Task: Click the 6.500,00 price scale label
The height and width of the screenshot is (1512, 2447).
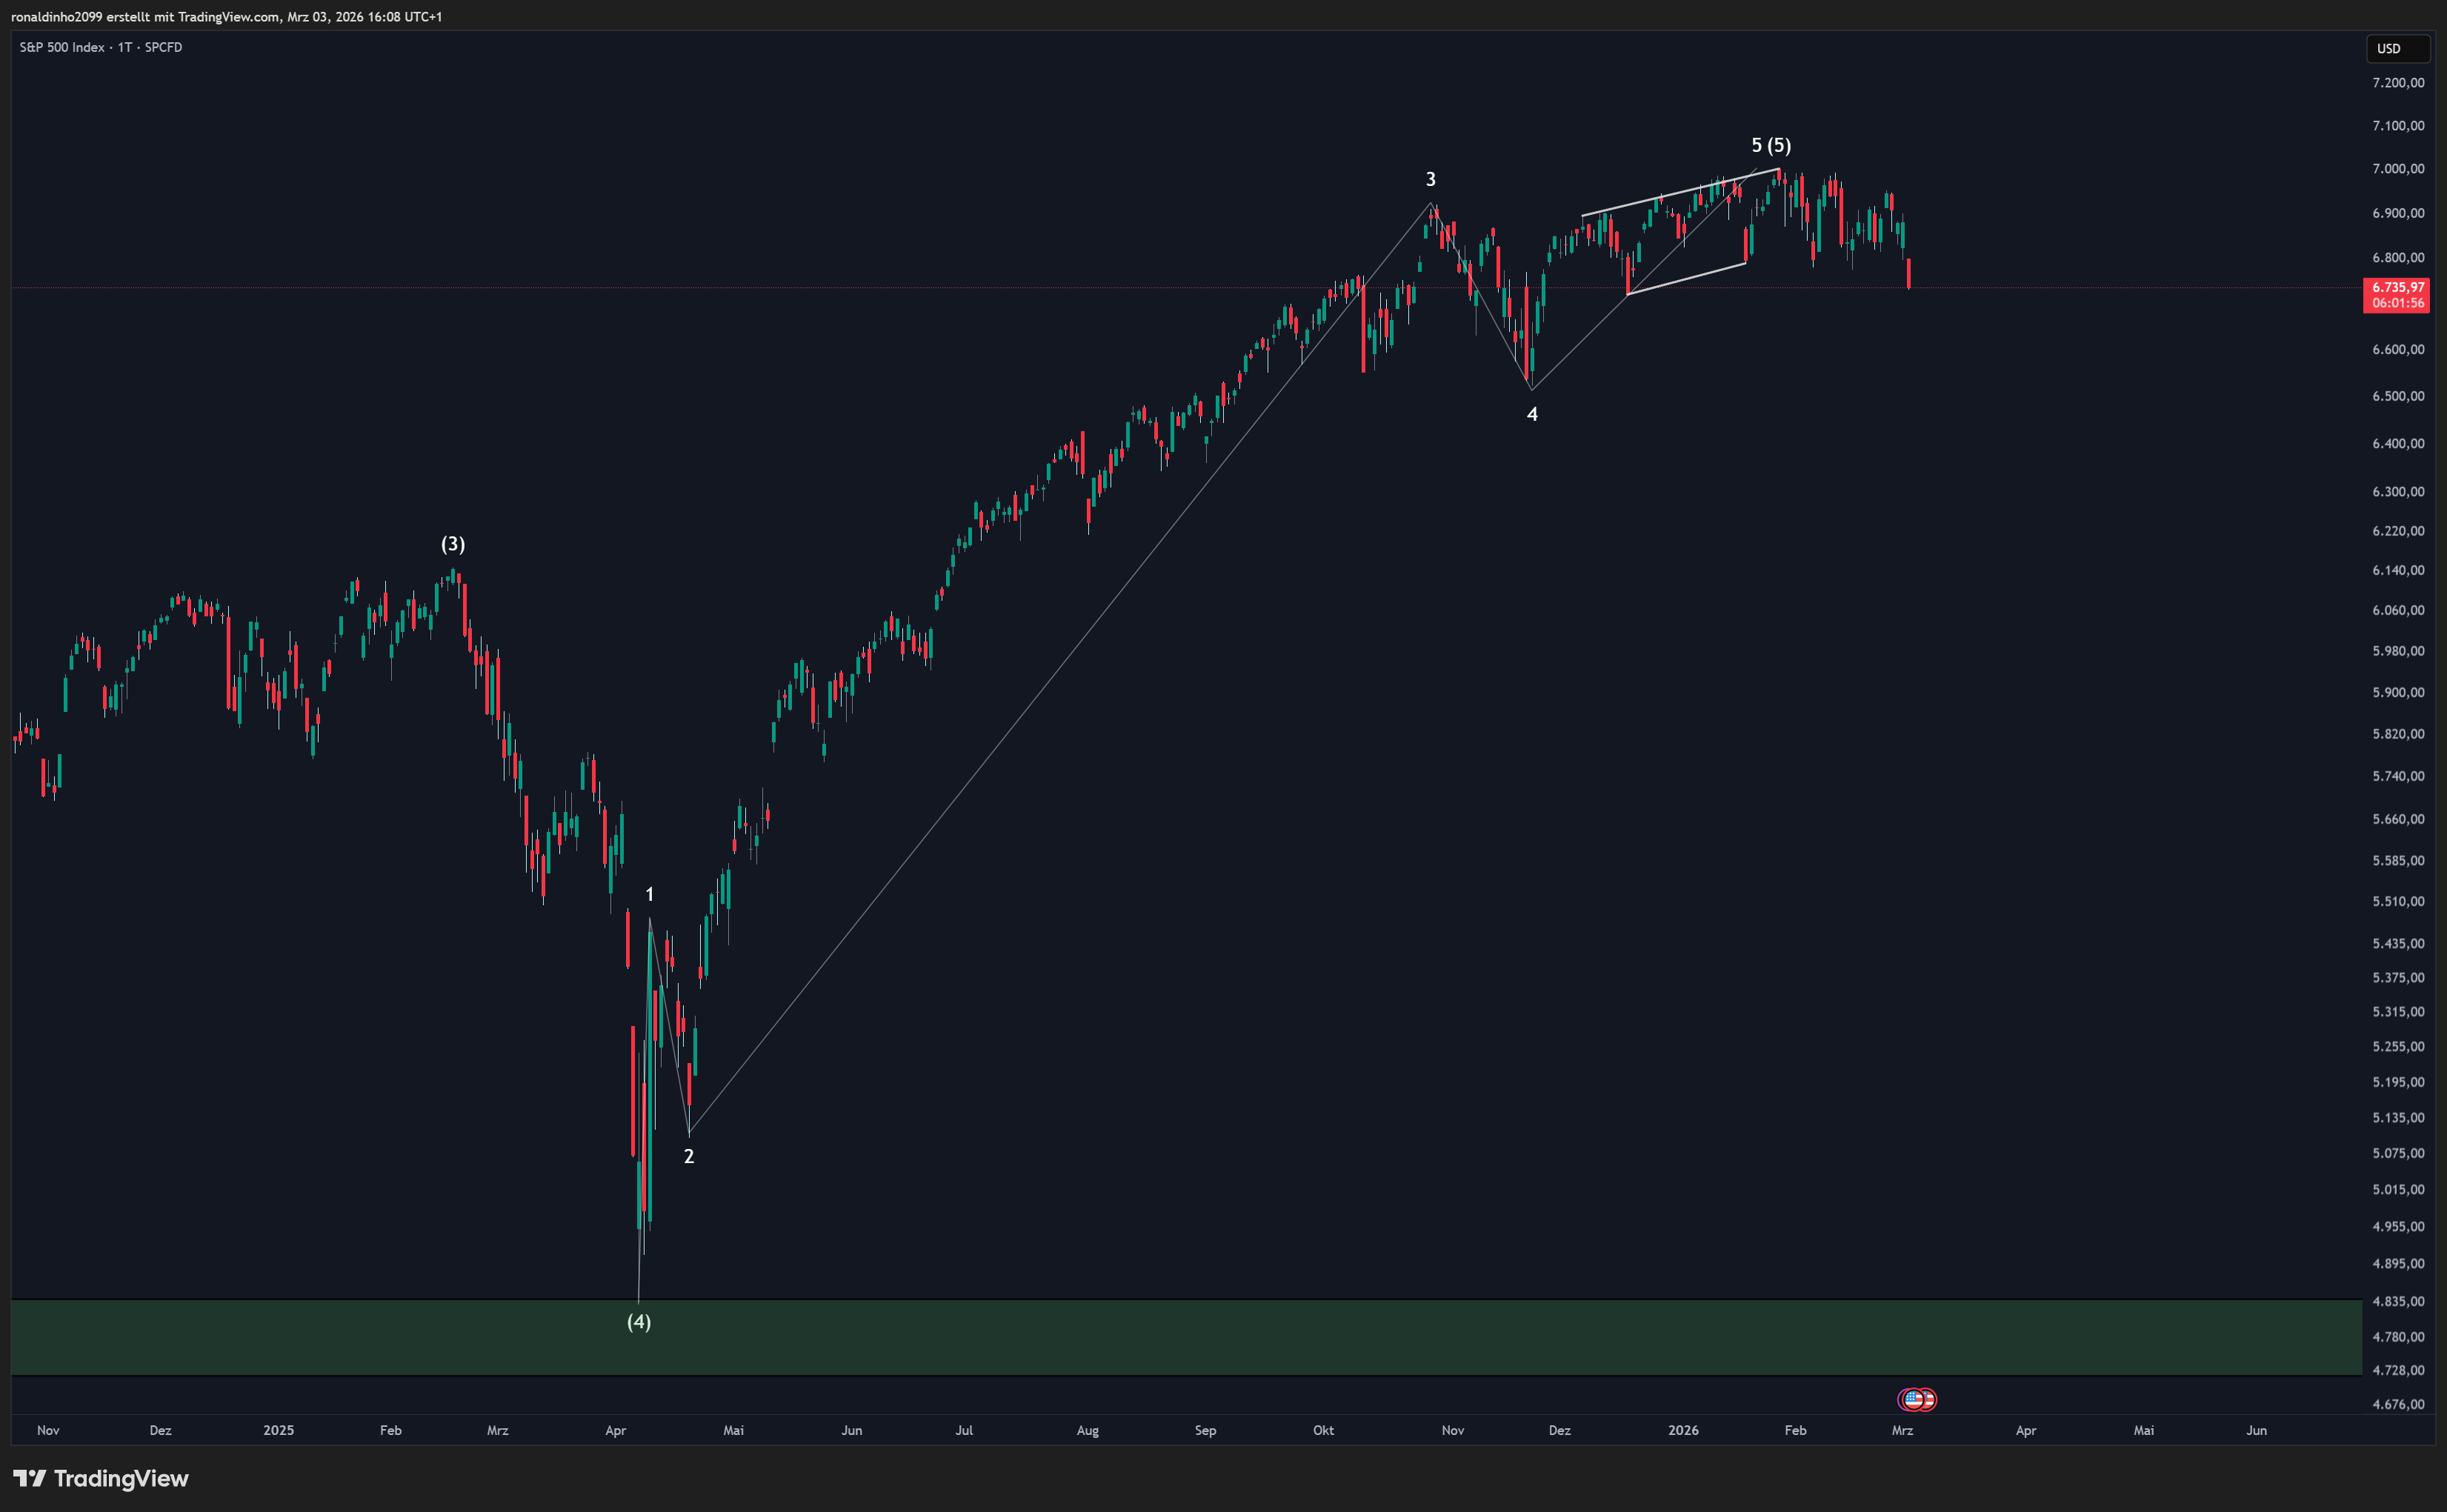Action: (x=2397, y=396)
